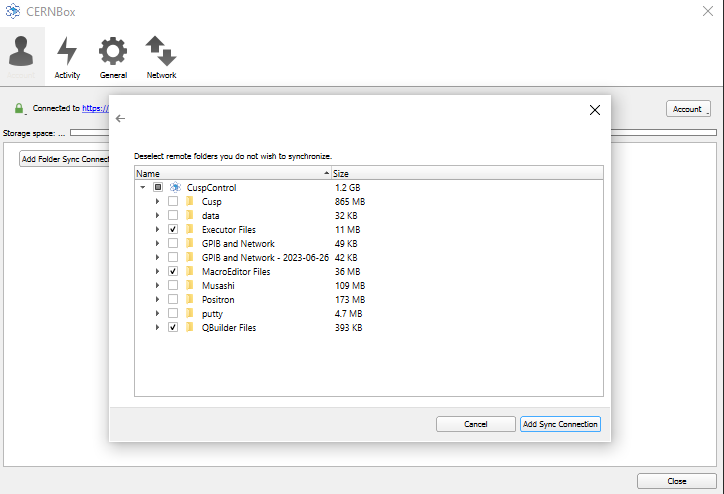Click the Add Sync Connection button
The image size is (724, 494).
(x=560, y=424)
